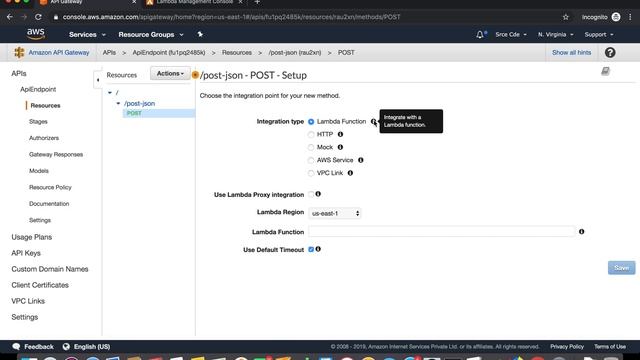Click the Amazon API Gateway link
640x360 pixels.
[x=59, y=53]
